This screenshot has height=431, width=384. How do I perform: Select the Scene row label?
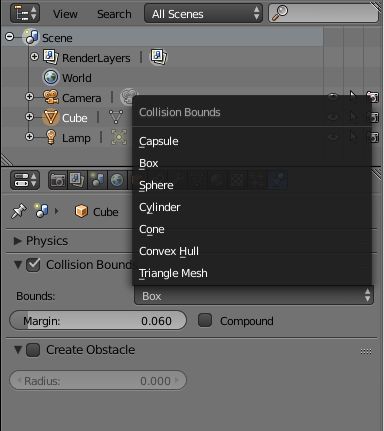[x=57, y=38]
